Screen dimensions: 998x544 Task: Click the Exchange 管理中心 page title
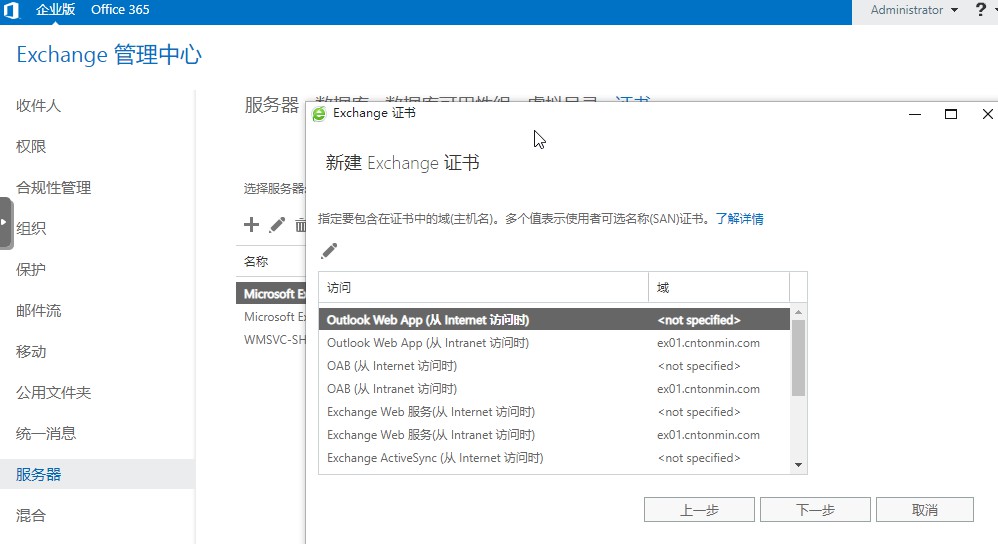click(x=109, y=55)
